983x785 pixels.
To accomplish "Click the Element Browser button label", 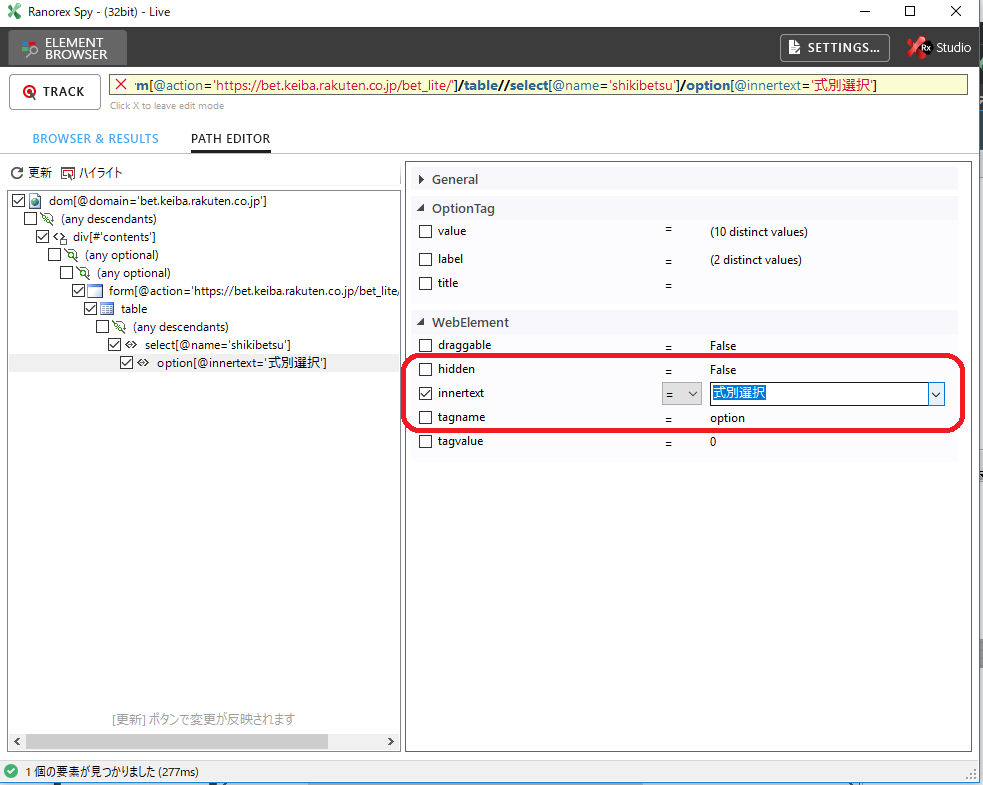I will point(76,48).
